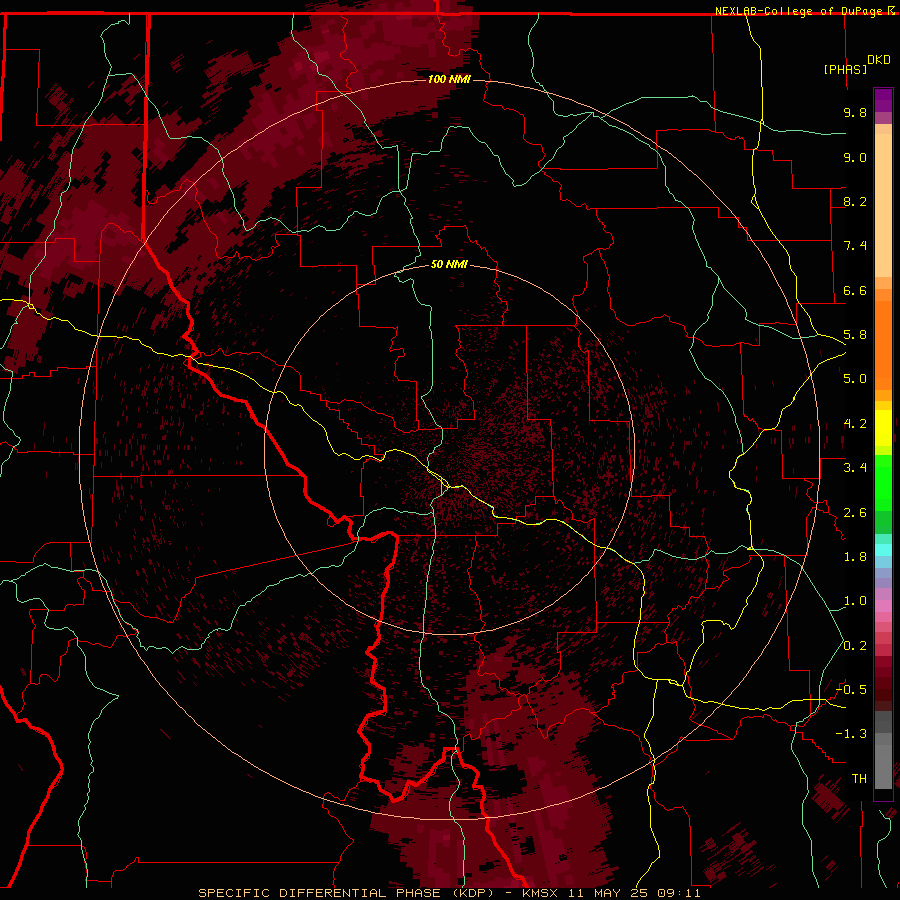The height and width of the screenshot is (900, 900).
Task: Click the "09:11" time in the caption
Action: (680, 893)
